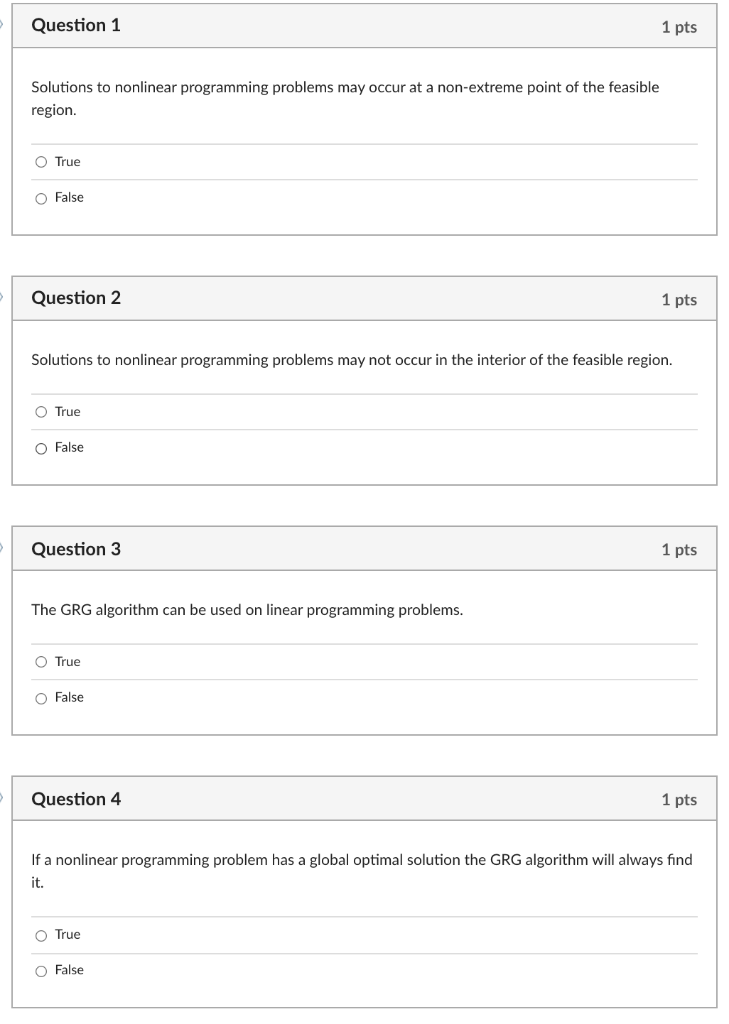Viewport: 729px width, 1024px height.
Task: Click the GRG algorithm question text
Action: tap(248, 609)
